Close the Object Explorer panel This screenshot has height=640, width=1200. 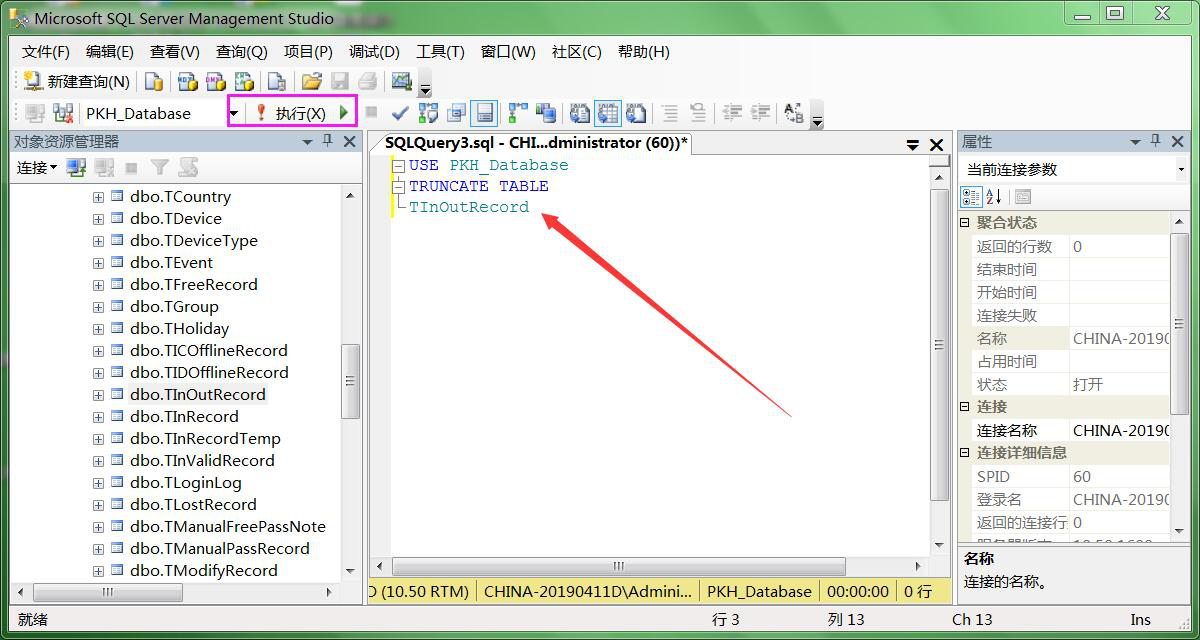[x=350, y=142]
